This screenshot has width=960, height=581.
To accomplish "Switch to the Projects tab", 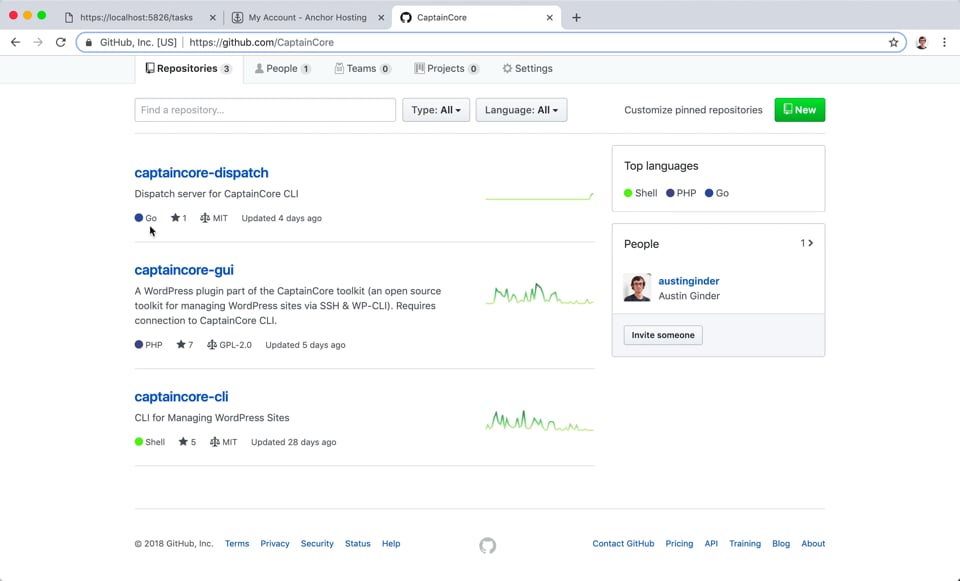I will (x=446, y=69).
